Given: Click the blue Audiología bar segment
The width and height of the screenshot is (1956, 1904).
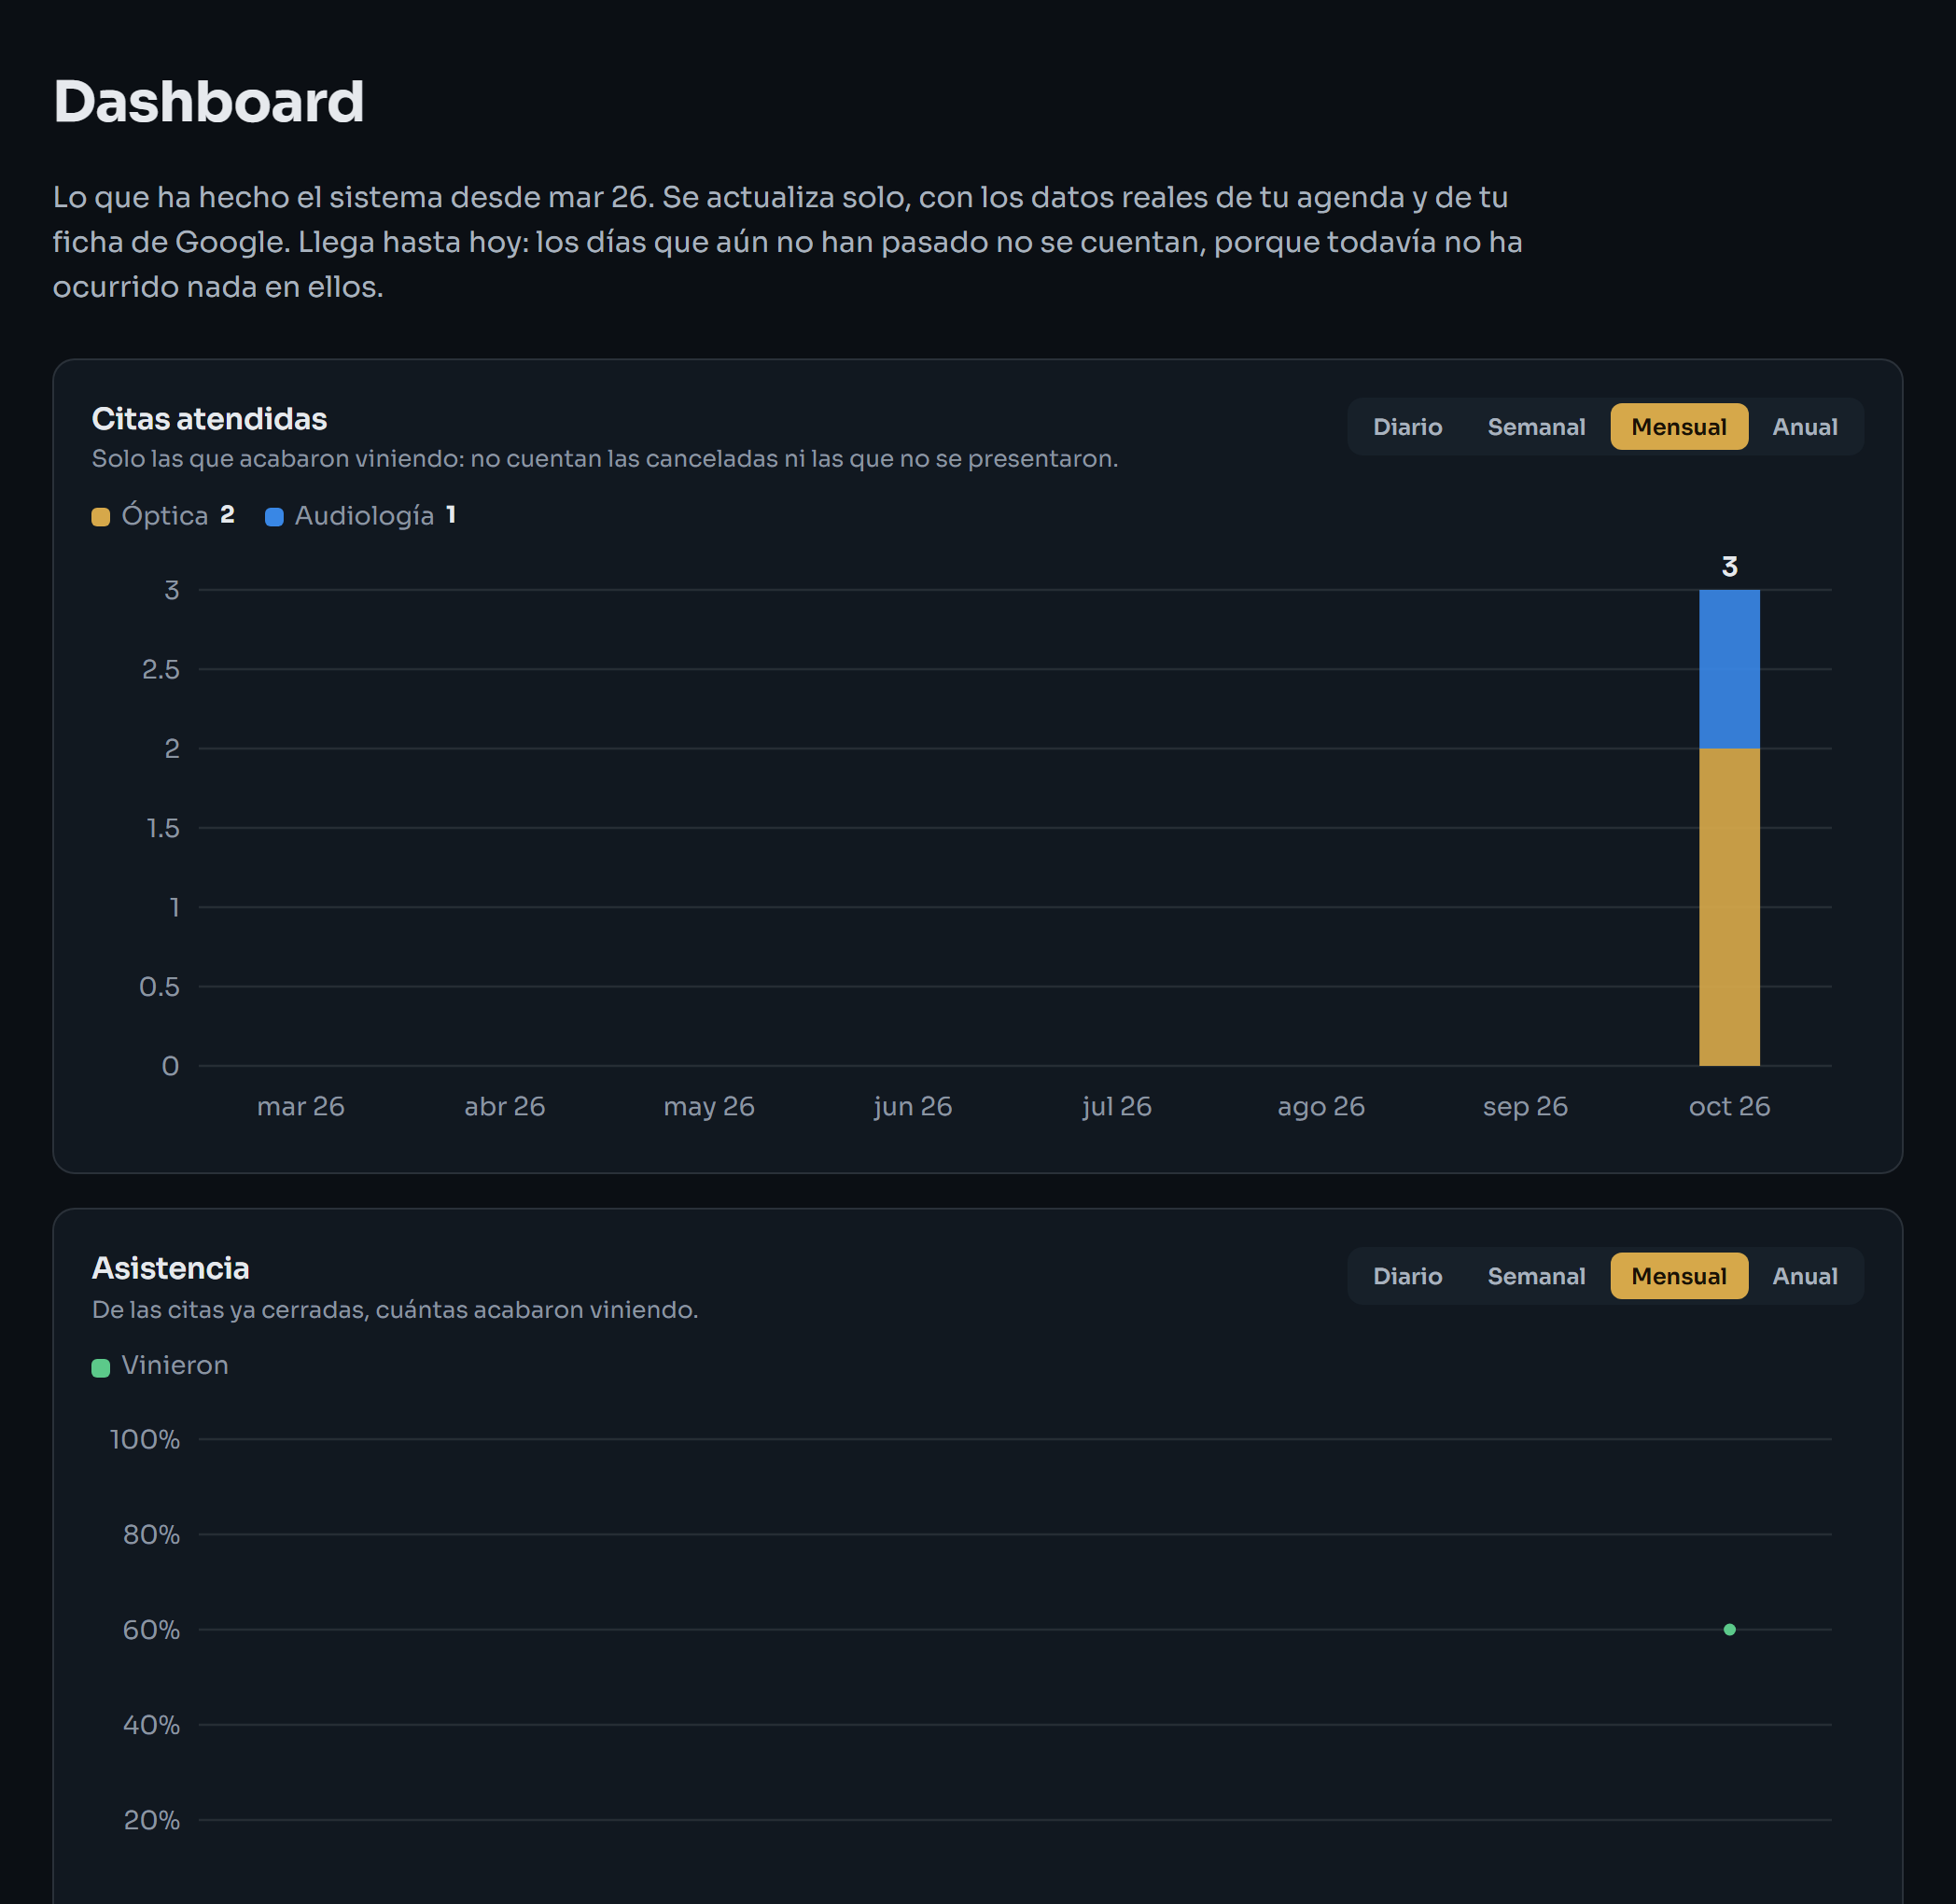Looking at the screenshot, I should point(1729,669).
